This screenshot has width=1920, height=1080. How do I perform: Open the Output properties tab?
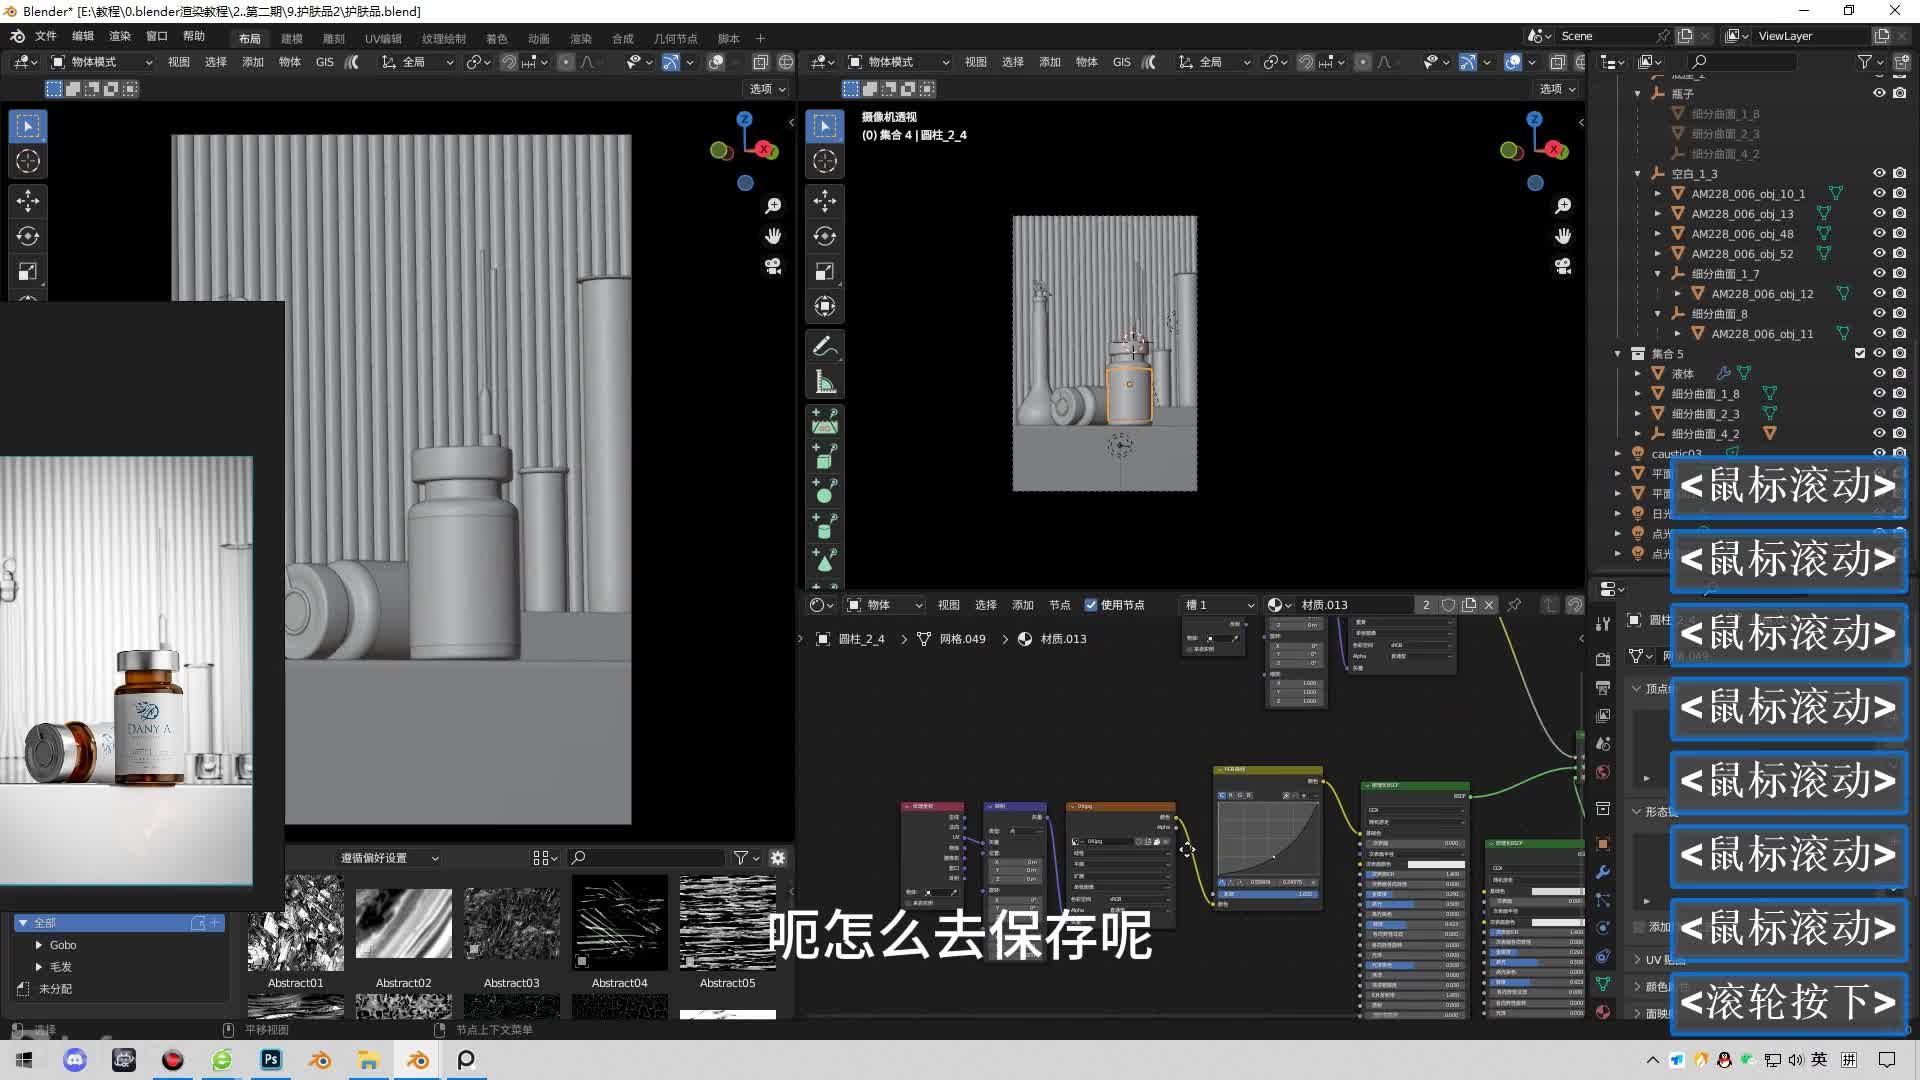(x=1603, y=687)
